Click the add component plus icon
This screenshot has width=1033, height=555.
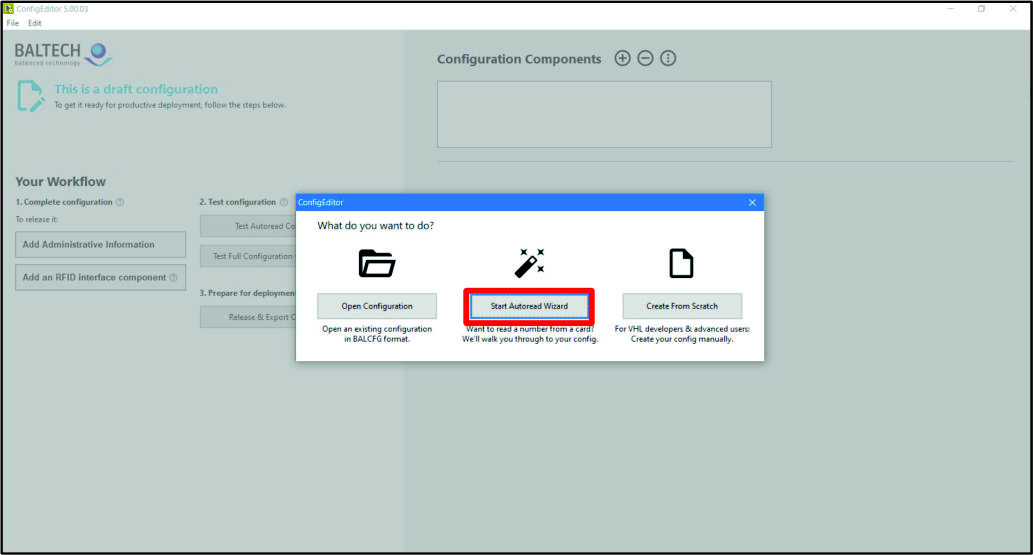622,59
